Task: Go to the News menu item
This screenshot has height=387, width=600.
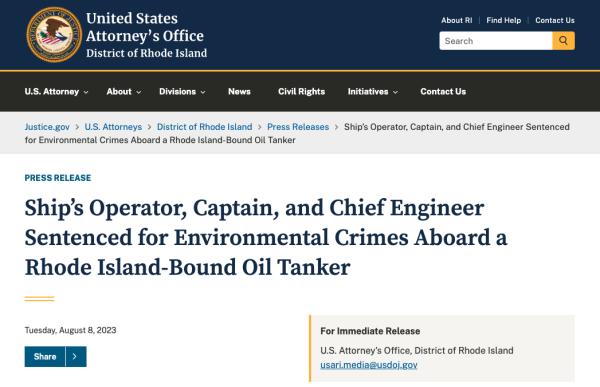Action: [239, 91]
